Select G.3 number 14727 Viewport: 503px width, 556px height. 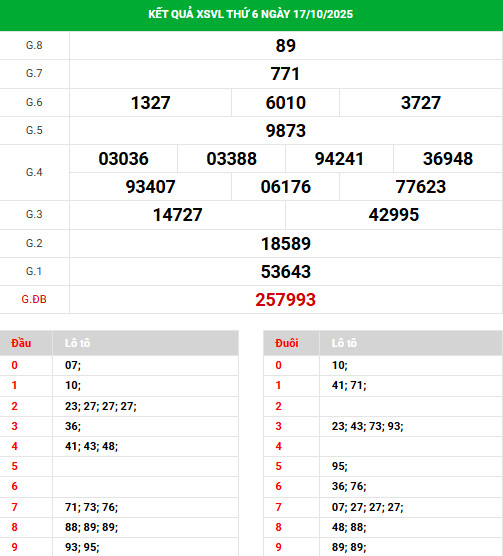pos(178,215)
